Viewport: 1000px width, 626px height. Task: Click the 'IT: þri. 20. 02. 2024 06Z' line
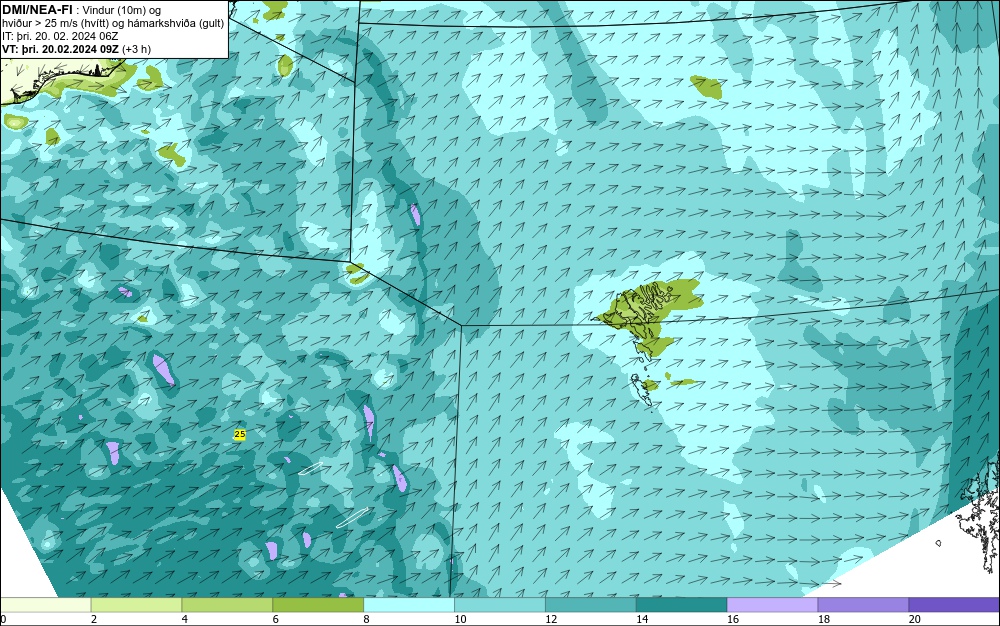tap(60, 36)
